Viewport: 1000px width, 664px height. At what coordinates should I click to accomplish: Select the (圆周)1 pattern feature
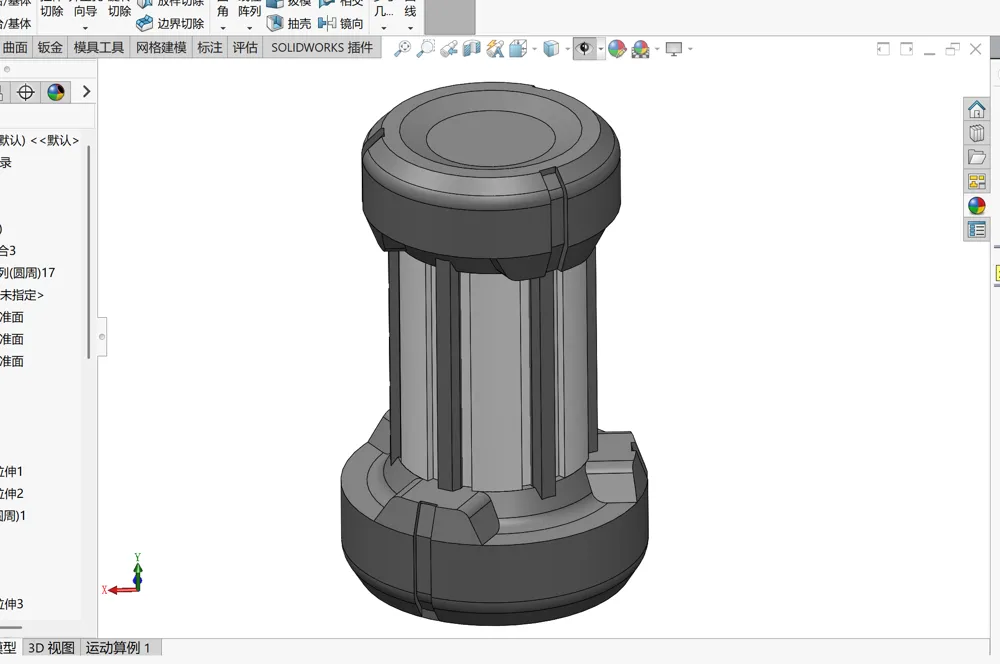coord(13,516)
